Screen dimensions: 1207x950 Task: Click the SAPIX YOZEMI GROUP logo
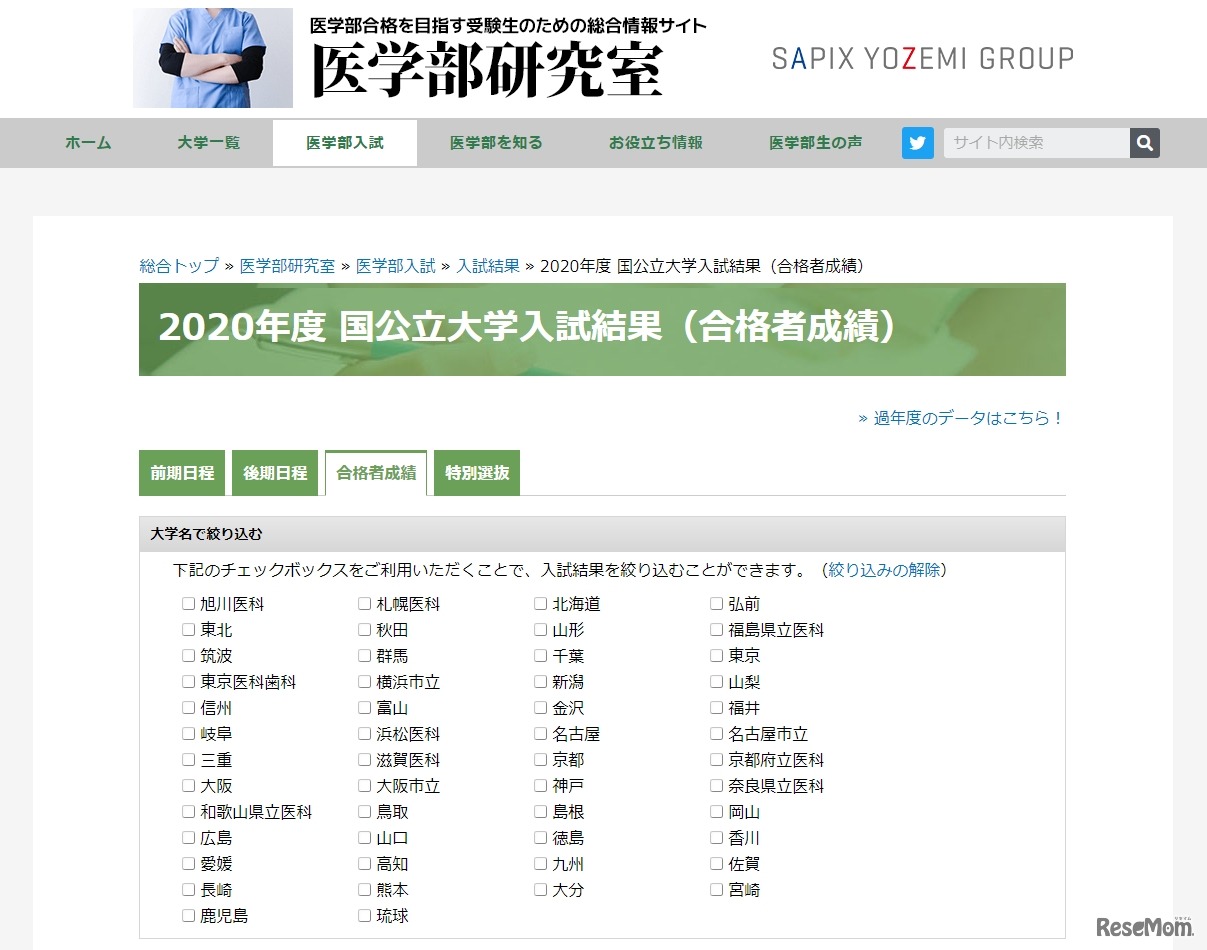921,58
